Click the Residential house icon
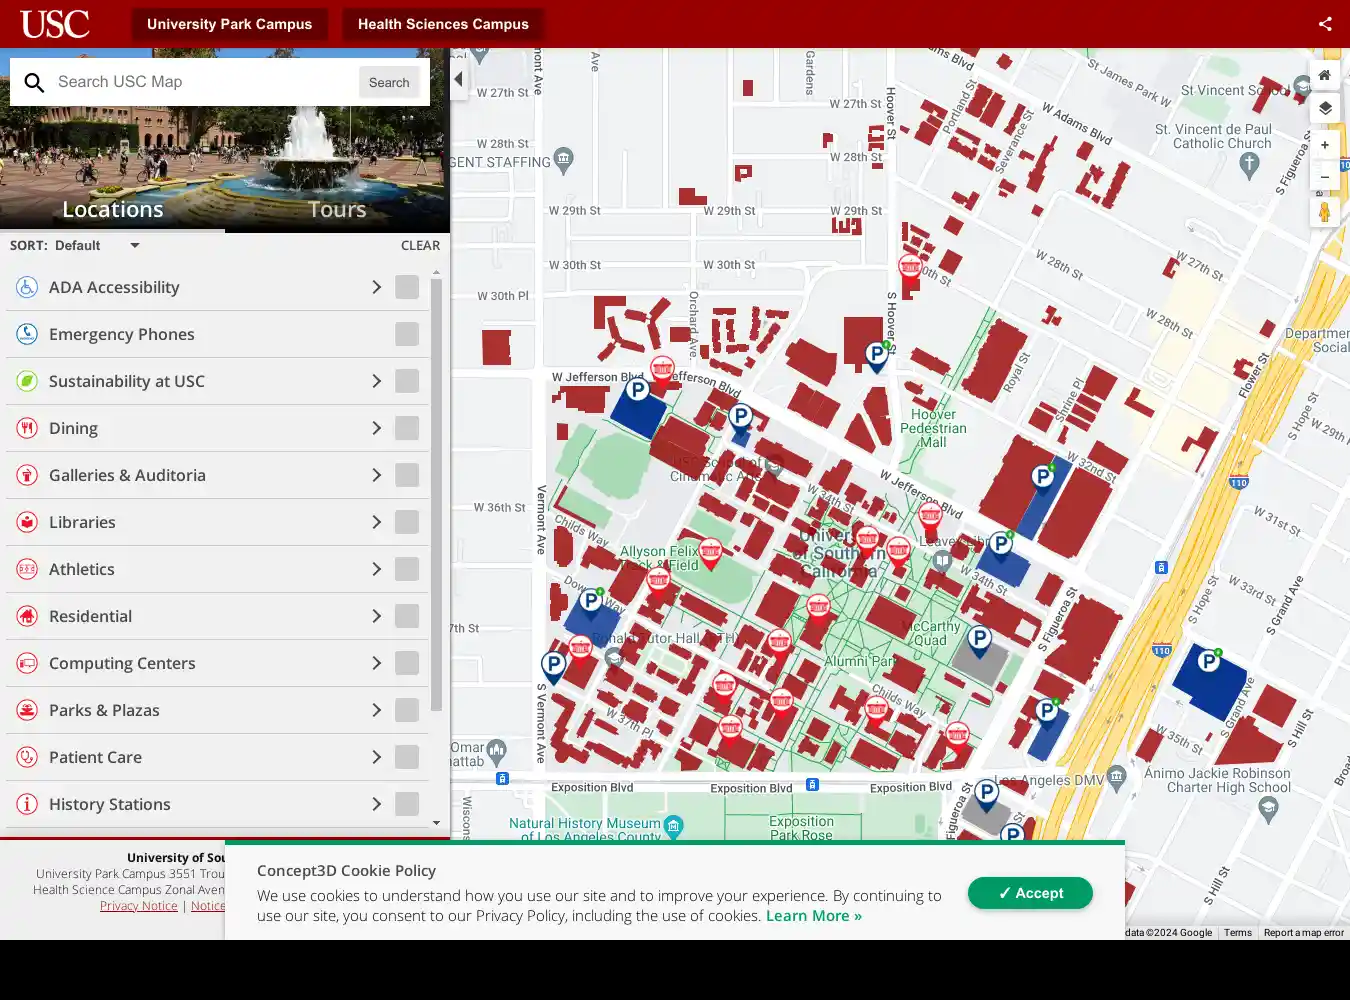The width and height of the screenshot is (1350, 1000). point(27,616)
